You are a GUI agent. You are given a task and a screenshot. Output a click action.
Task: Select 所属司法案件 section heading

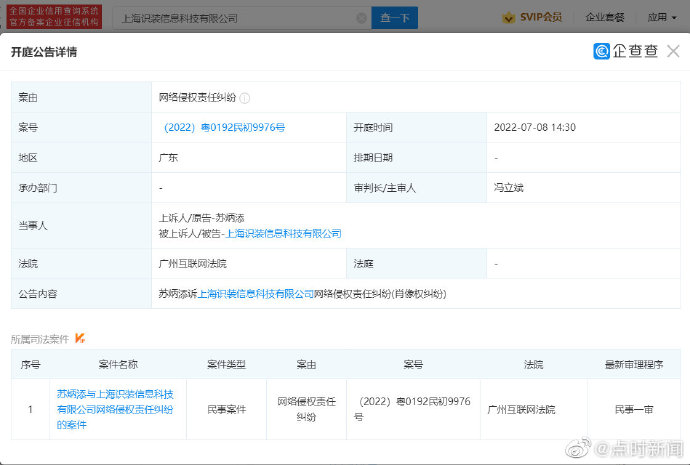[x=40, y=339]
